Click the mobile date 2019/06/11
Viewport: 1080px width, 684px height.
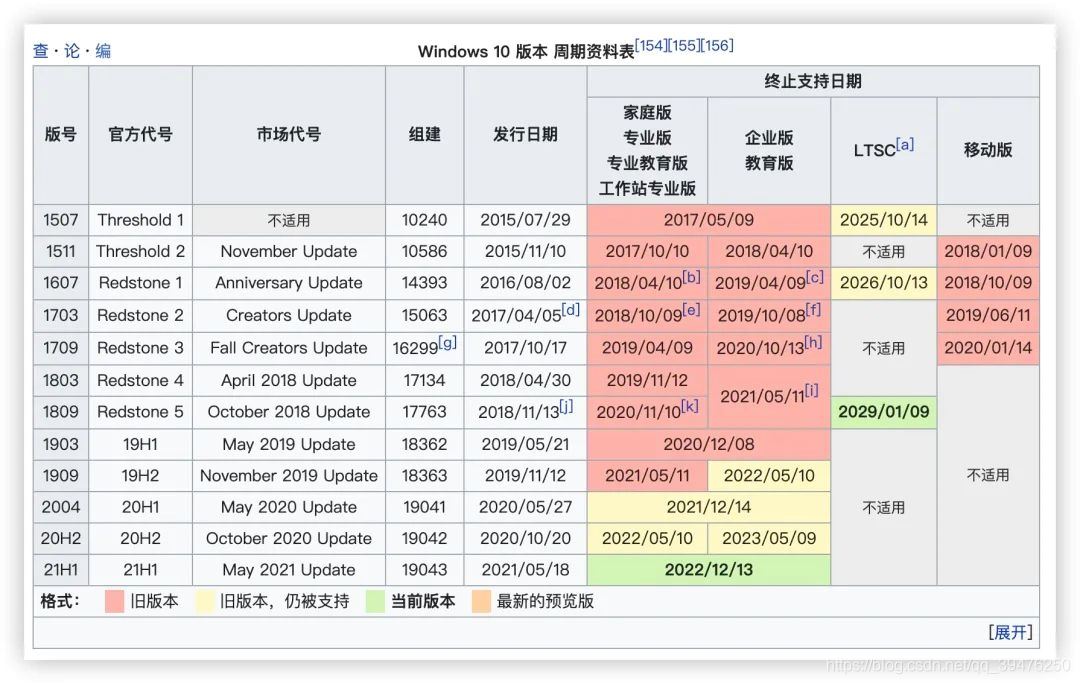click(x=988, y=315)
